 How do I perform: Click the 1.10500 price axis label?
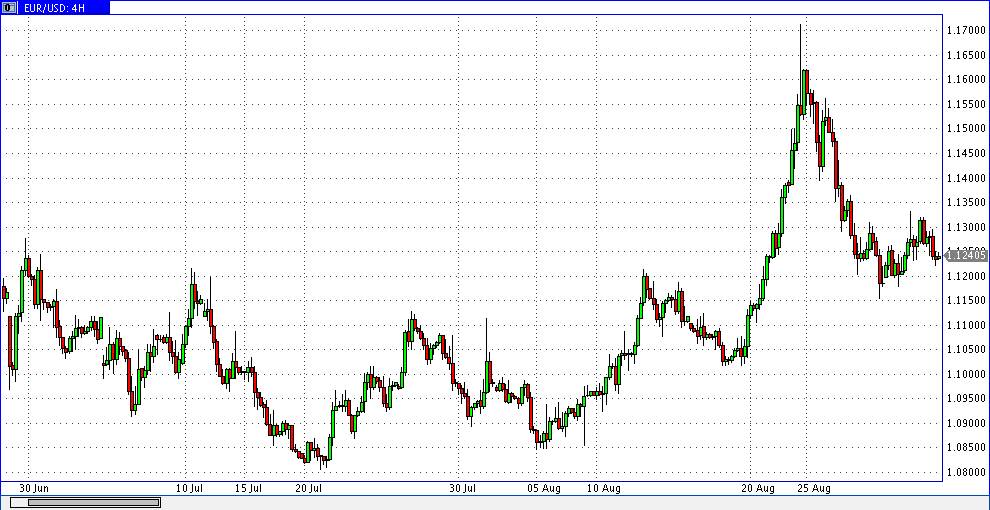coord(966,350)
